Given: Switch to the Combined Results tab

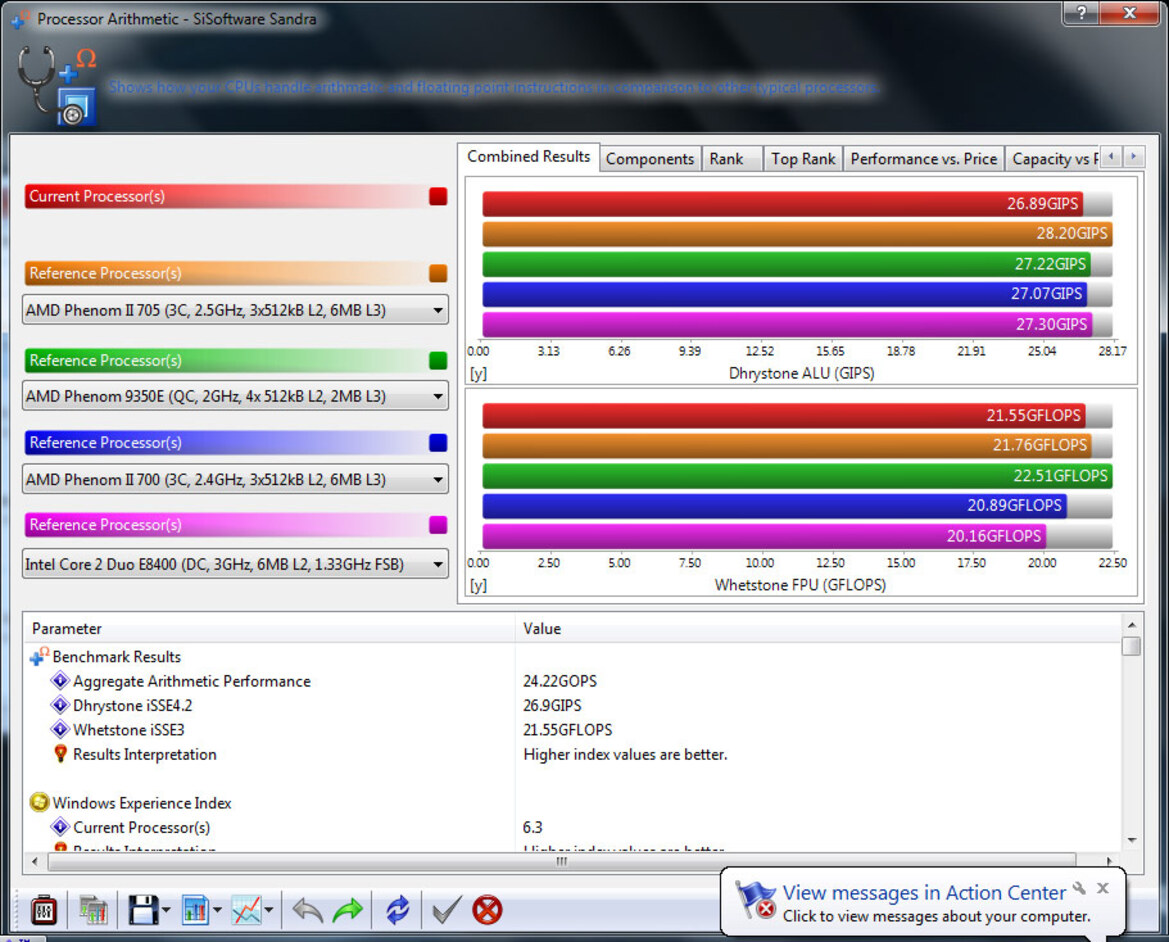Looking at the screenshot, I should click(529, 157).
